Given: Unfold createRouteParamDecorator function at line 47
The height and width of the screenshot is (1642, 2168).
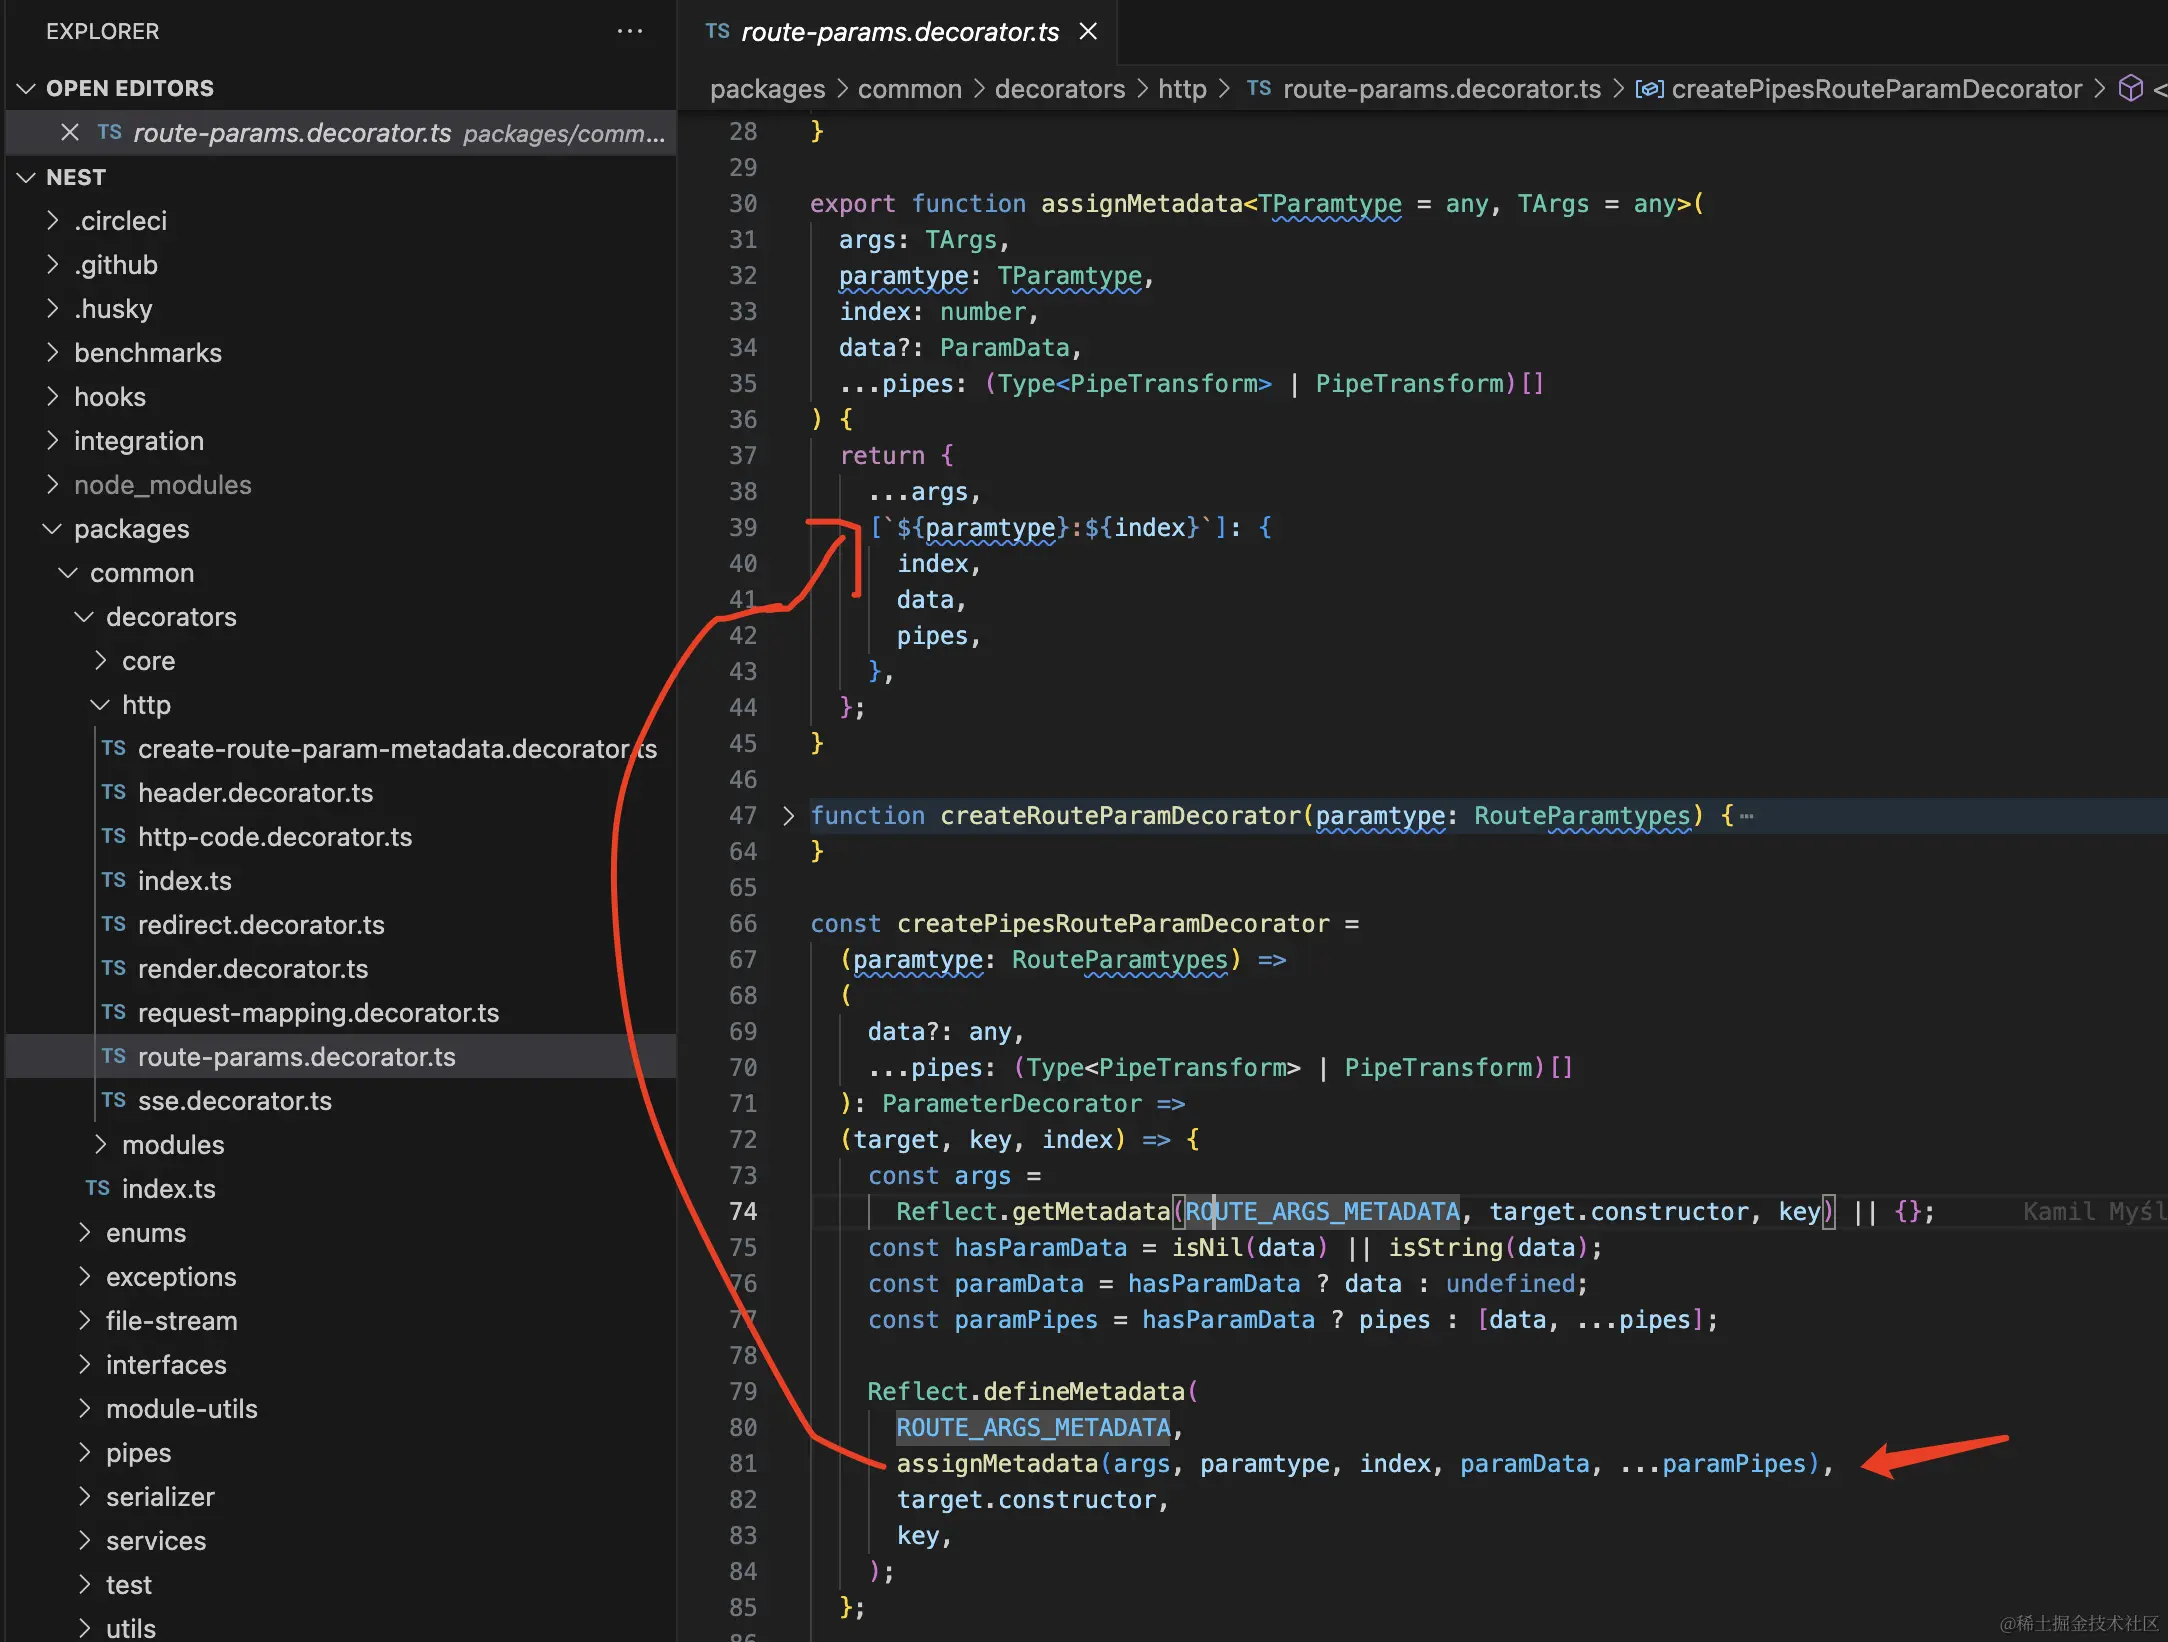Looking at the screenshot, I should 788,816.
